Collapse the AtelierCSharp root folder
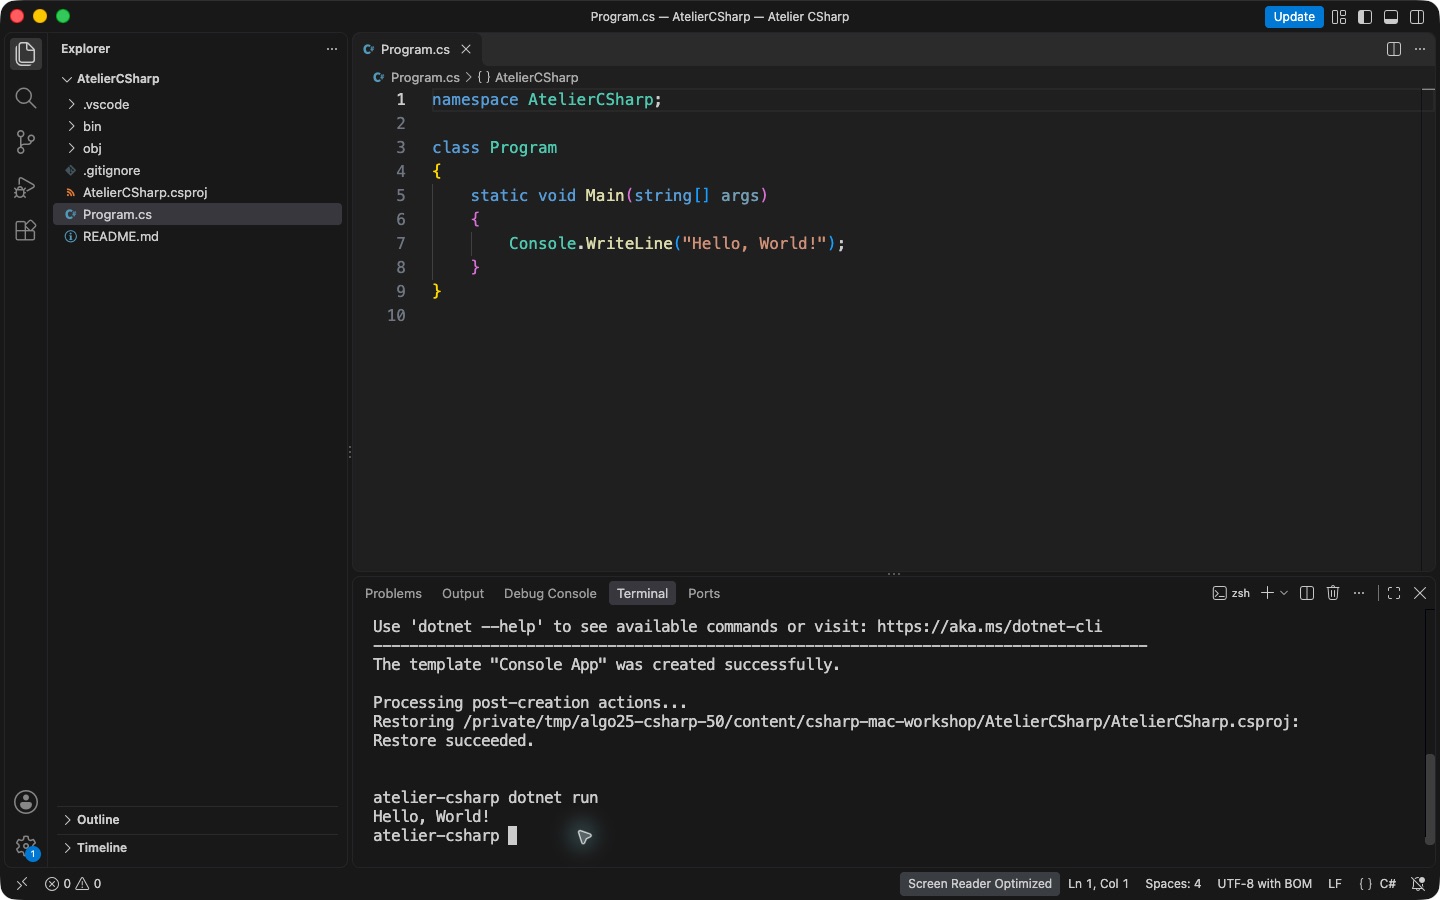The image size is (1440, 900). pyautogui.click(x=197, y=78)
